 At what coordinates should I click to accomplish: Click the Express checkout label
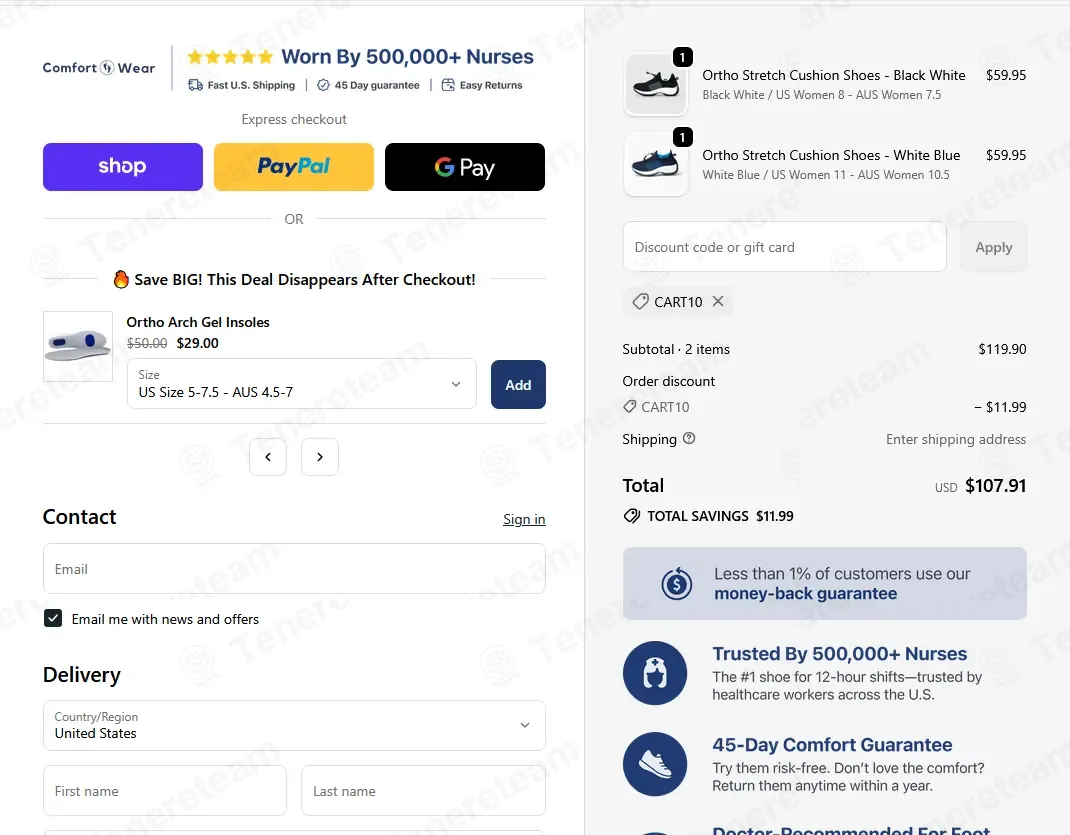click(x=294, y=119)
